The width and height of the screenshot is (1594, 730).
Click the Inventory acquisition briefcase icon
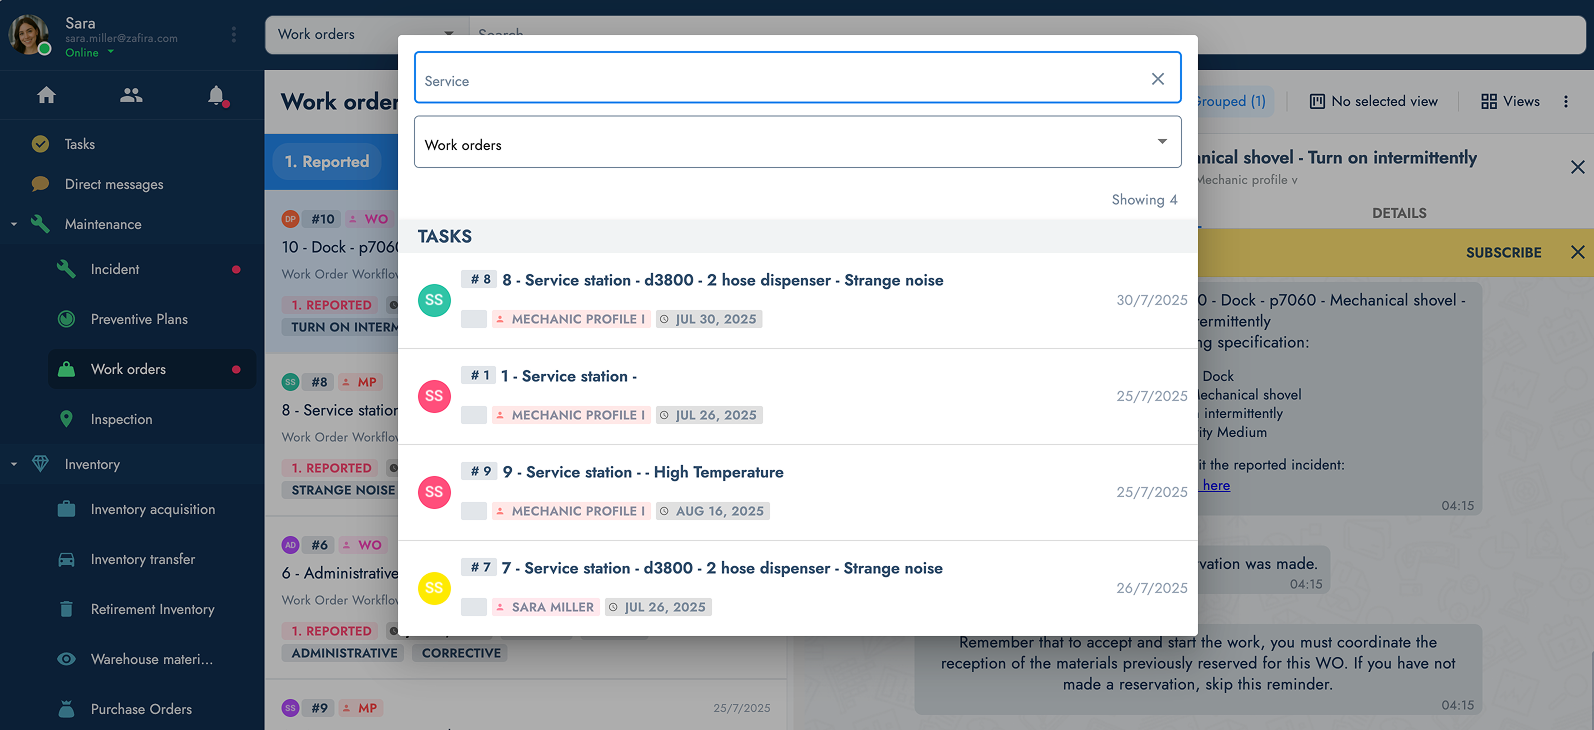pos(66,509)
